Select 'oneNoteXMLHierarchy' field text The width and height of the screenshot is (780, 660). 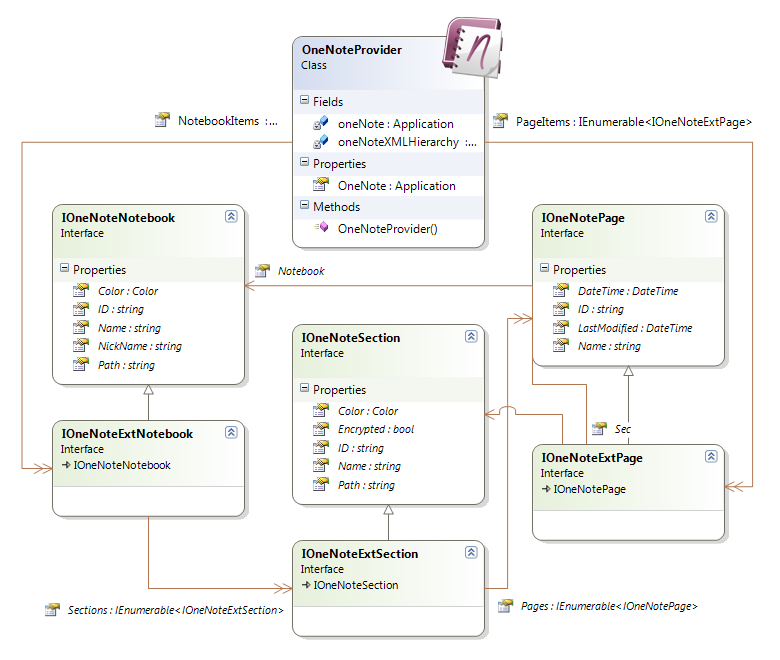(x=398, y=142)
